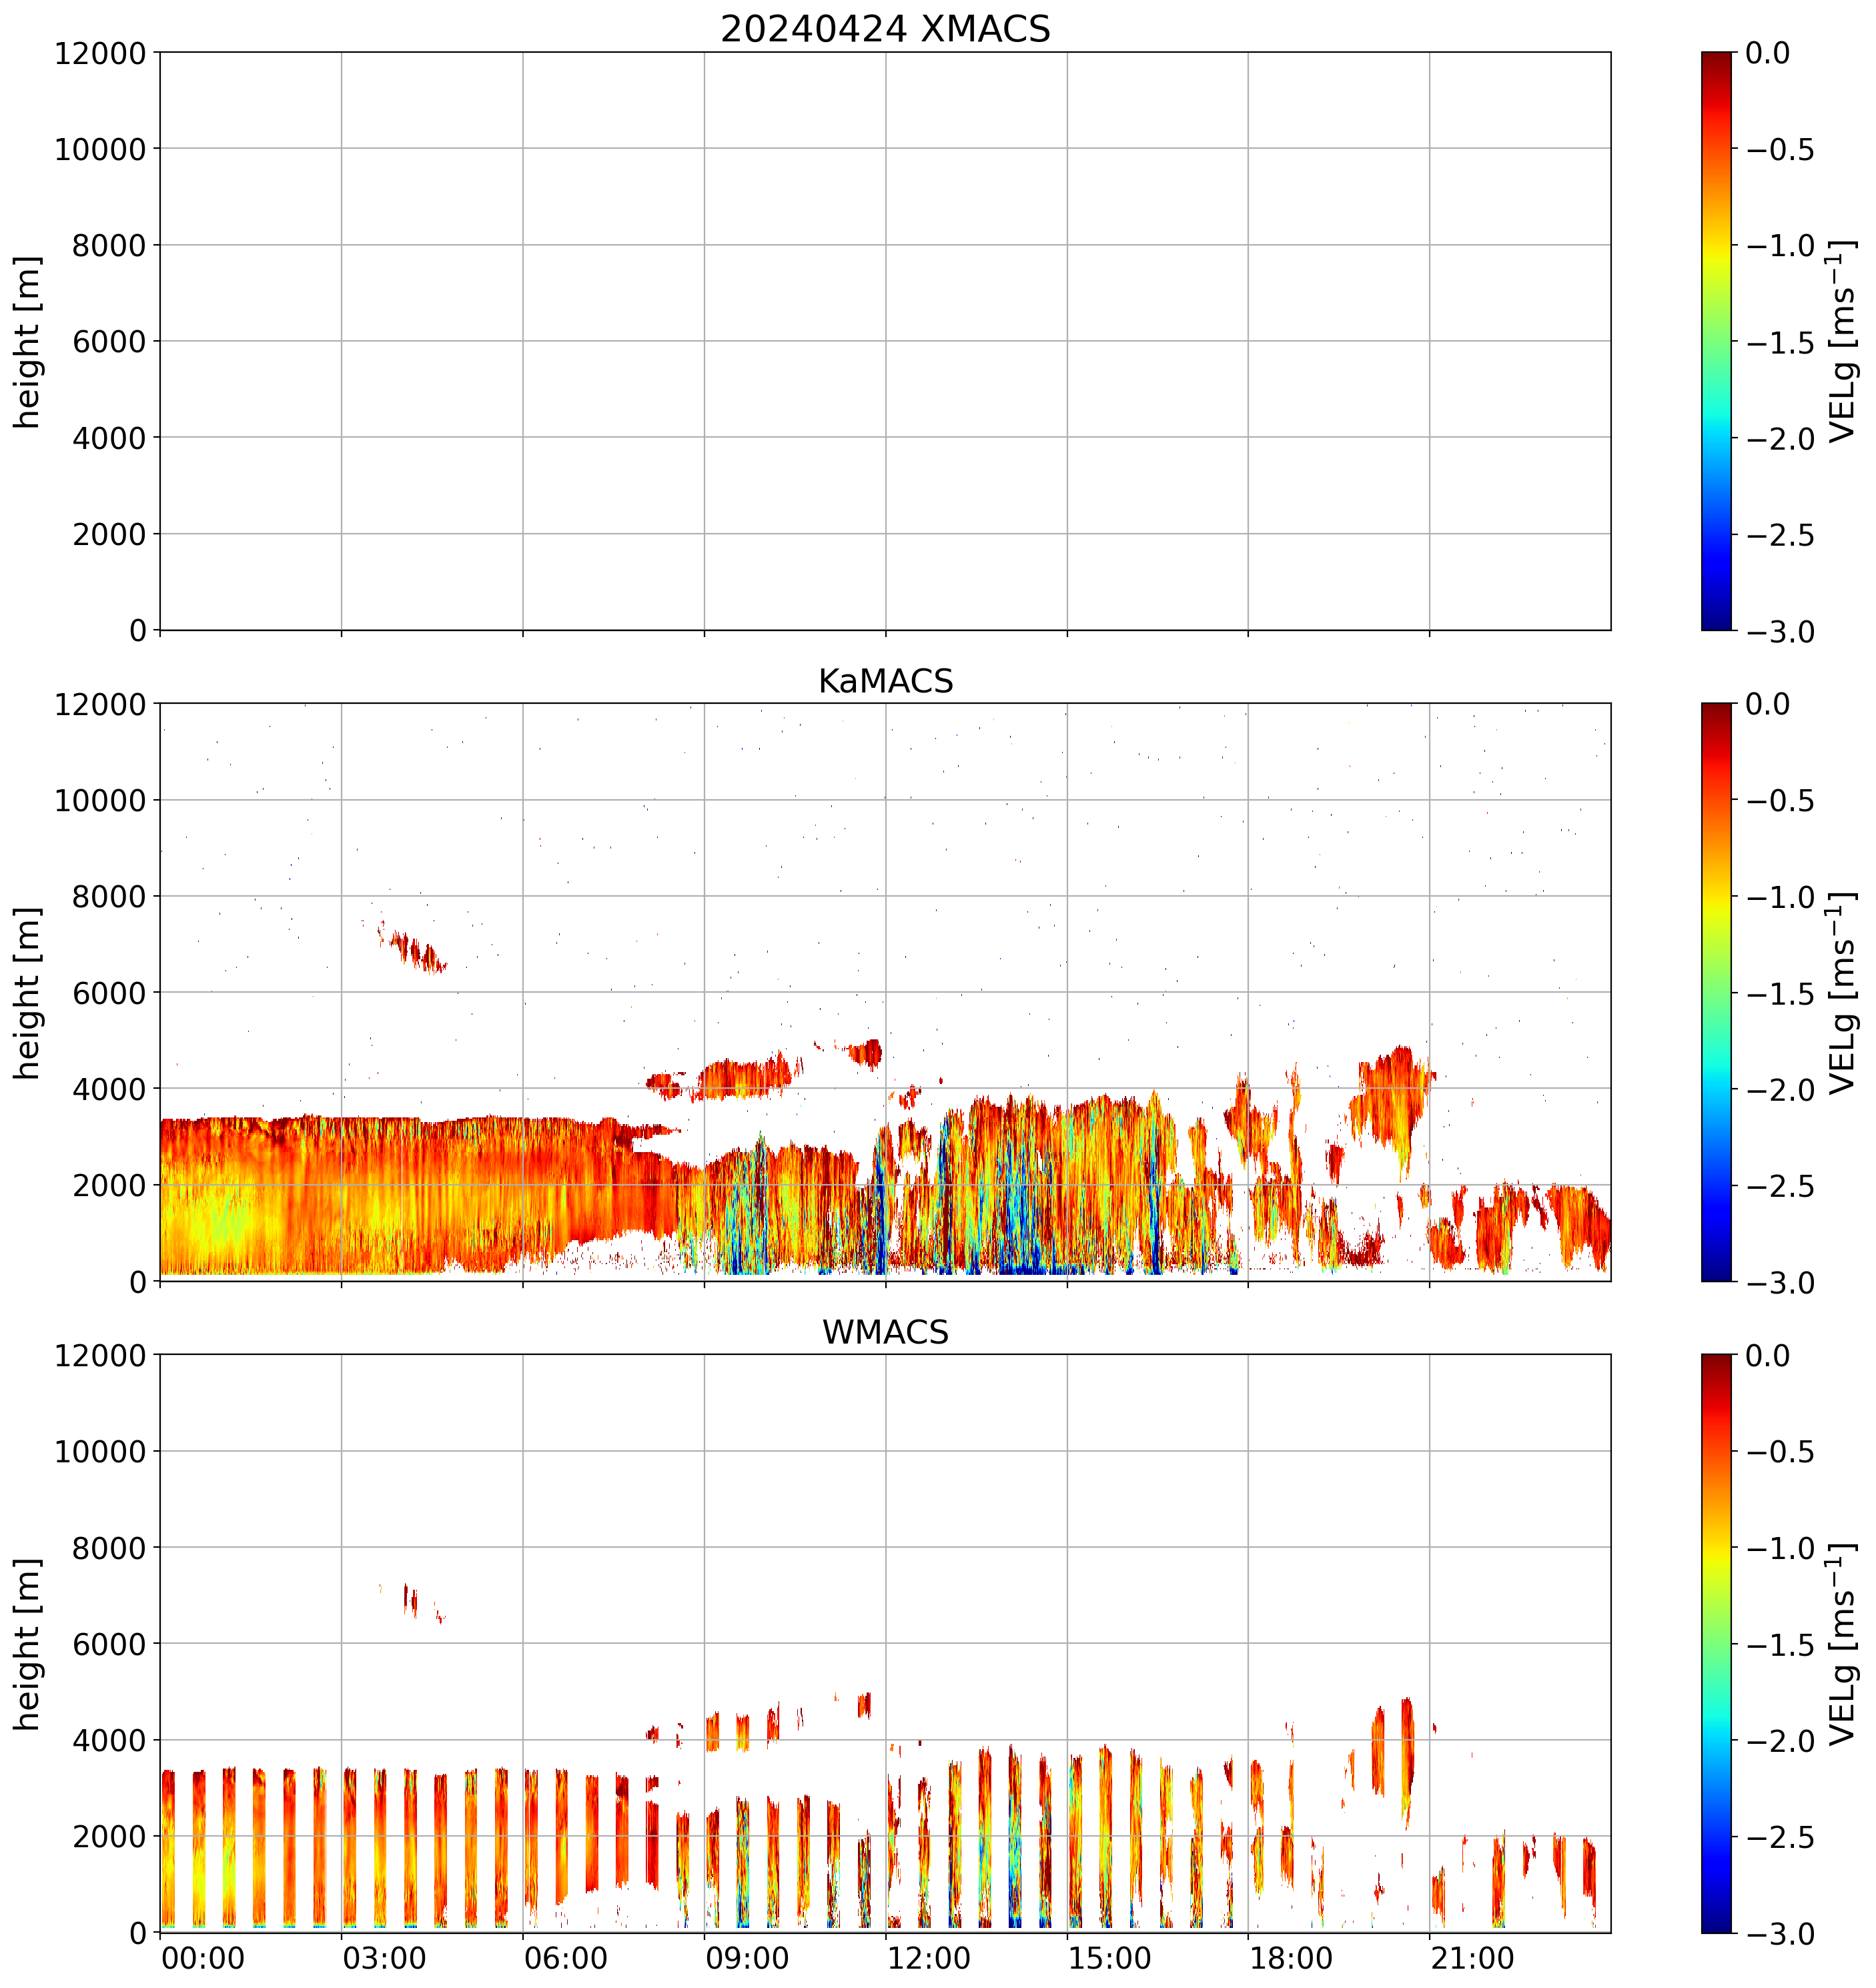Click the 15:00 time axis label
Image resolution: width=1876 pixels, height=1988 pixels.
[x=1109, y=1958]
